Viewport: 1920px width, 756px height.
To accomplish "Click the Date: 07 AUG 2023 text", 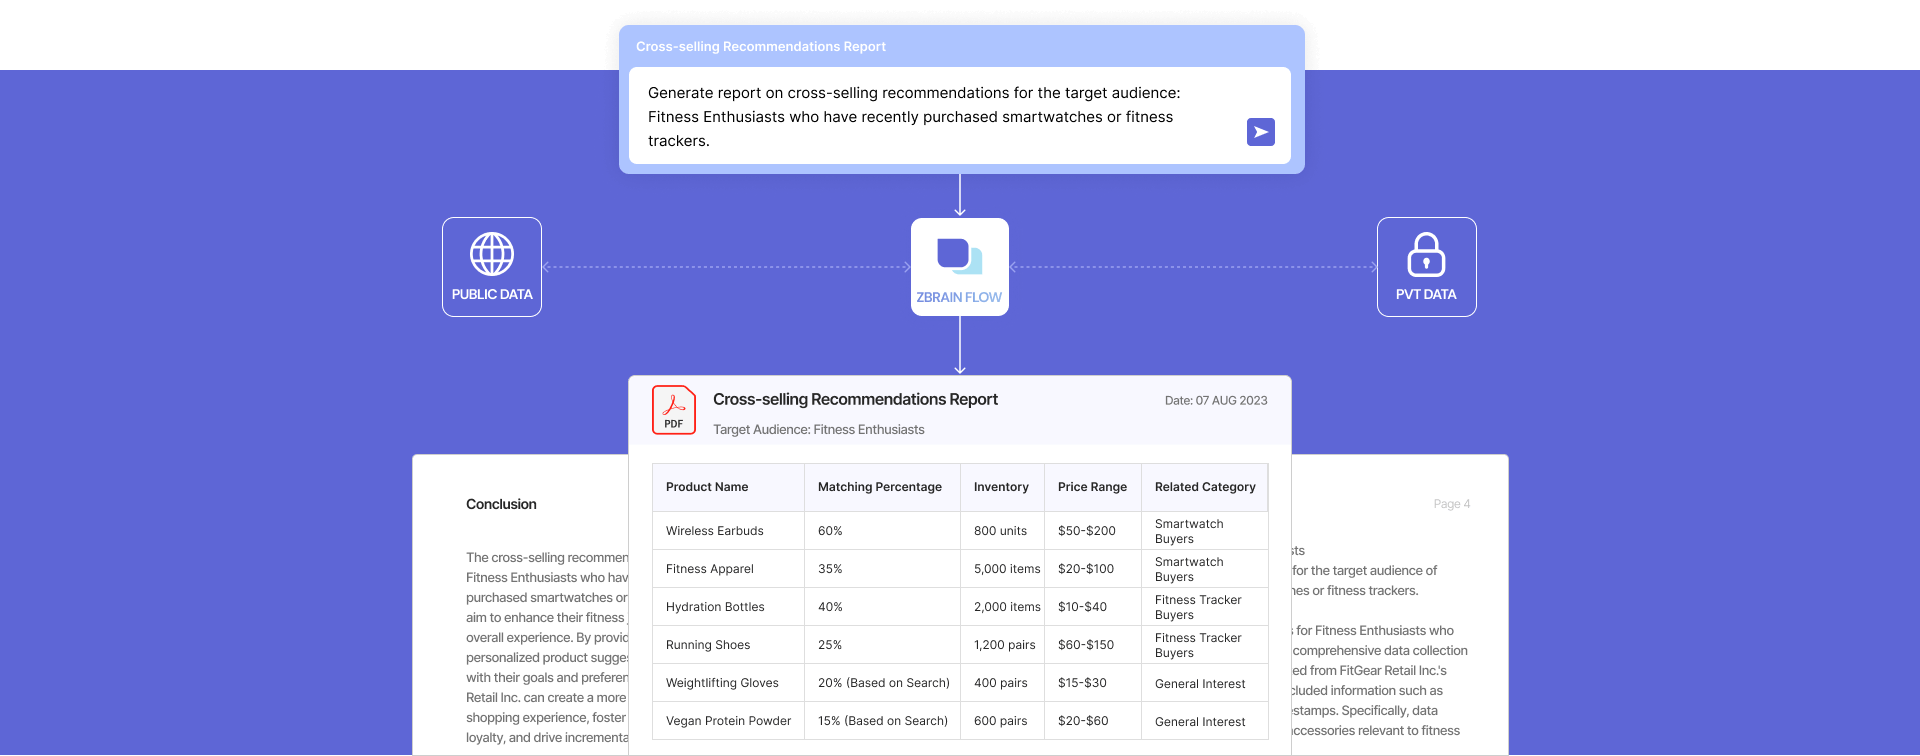I will [1216, 401].
